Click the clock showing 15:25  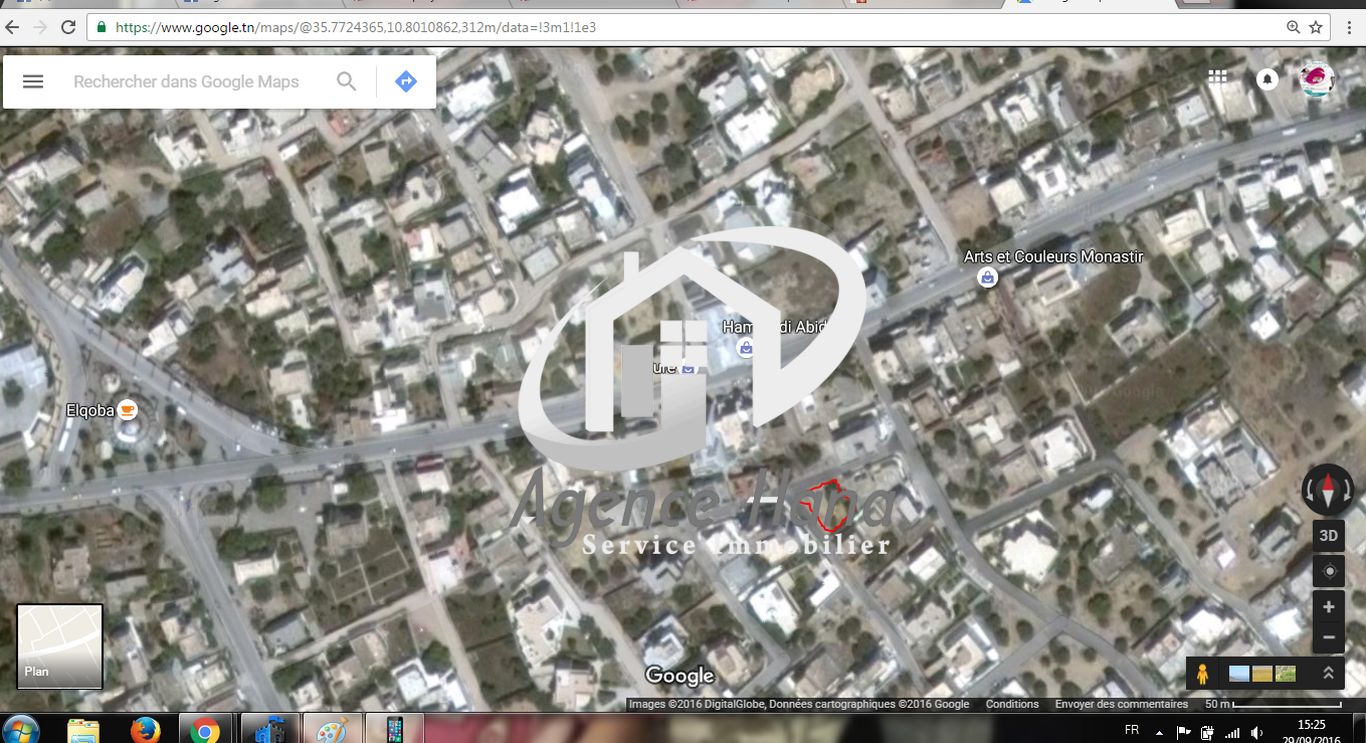click(x=1311, y=724)
